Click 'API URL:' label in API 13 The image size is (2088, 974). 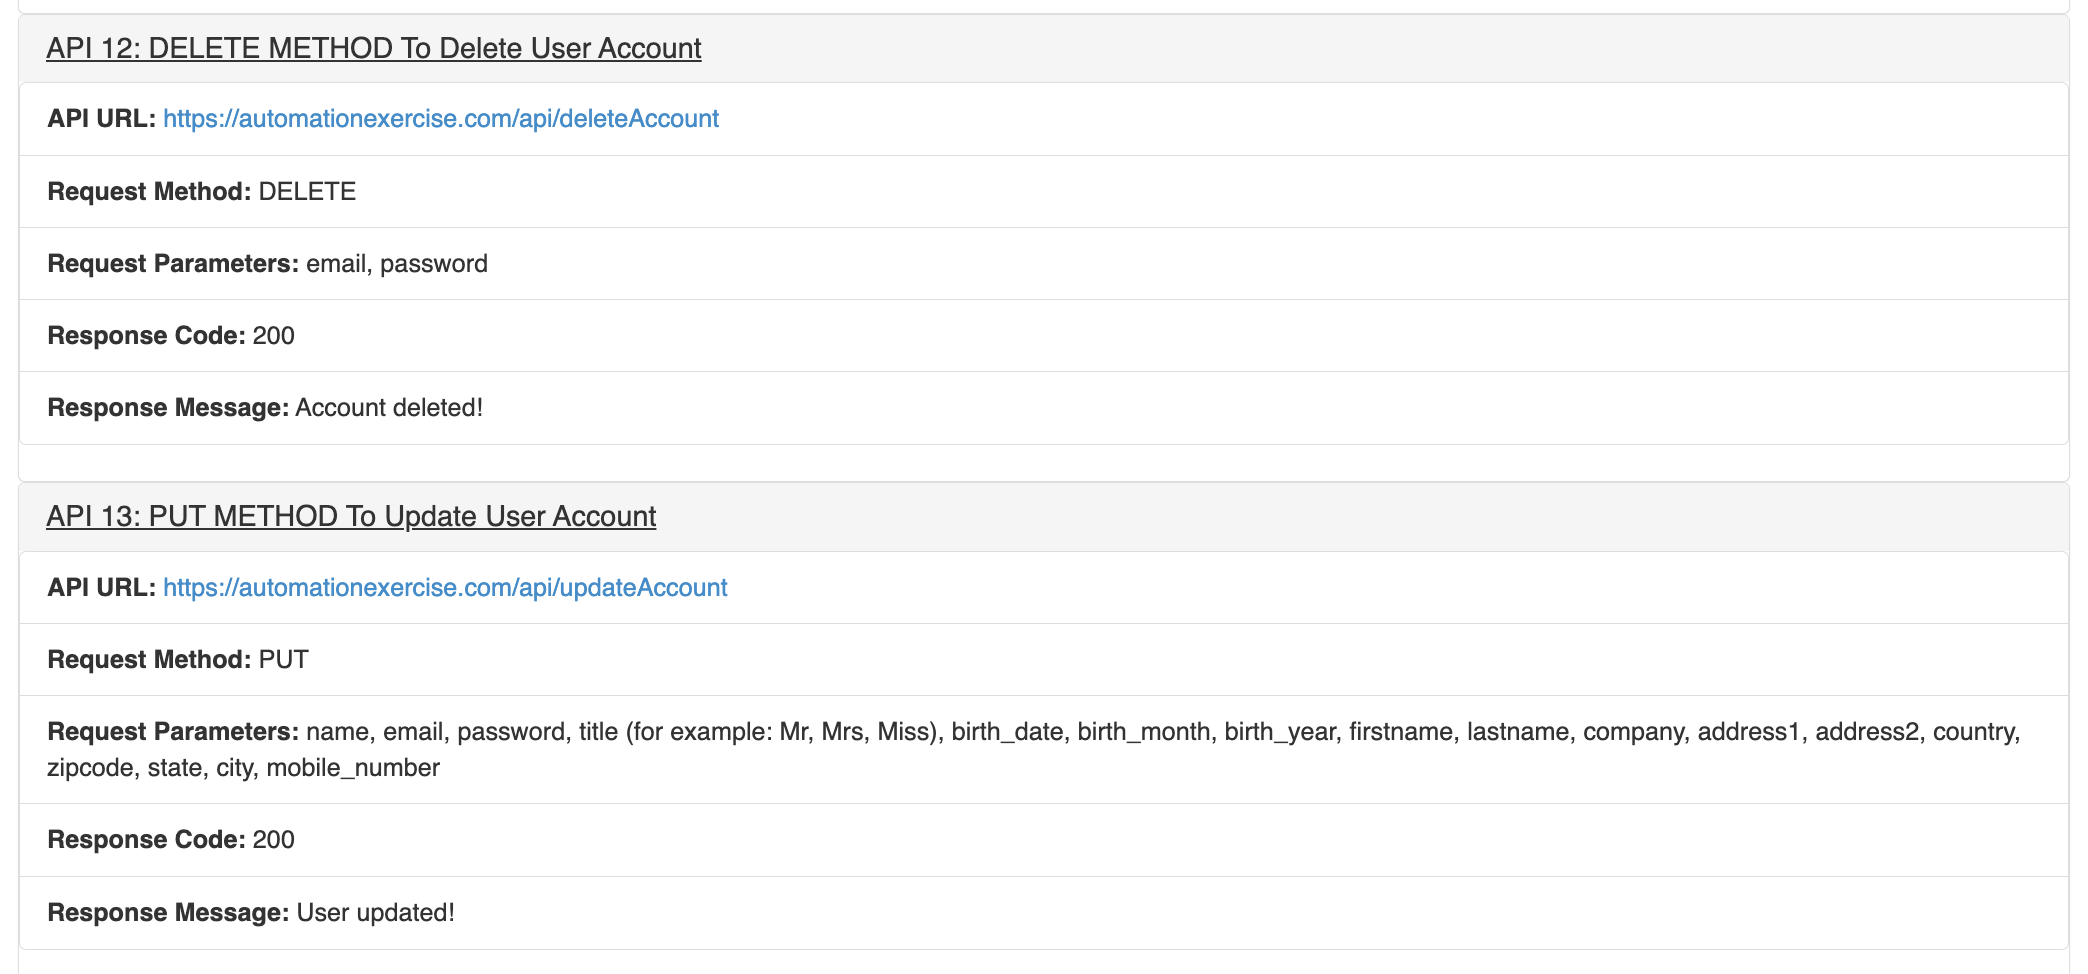[101, 587]
